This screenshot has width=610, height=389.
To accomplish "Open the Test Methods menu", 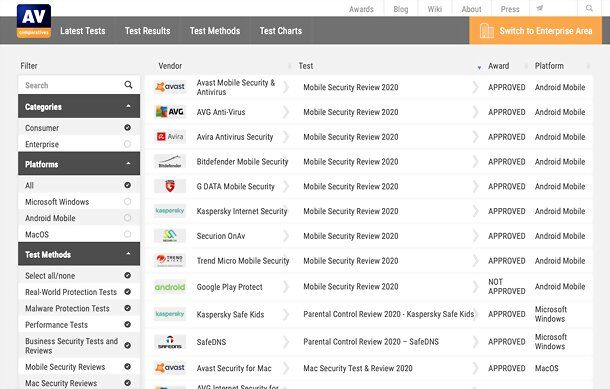I will pyautogui.click(x=215, y=31).
